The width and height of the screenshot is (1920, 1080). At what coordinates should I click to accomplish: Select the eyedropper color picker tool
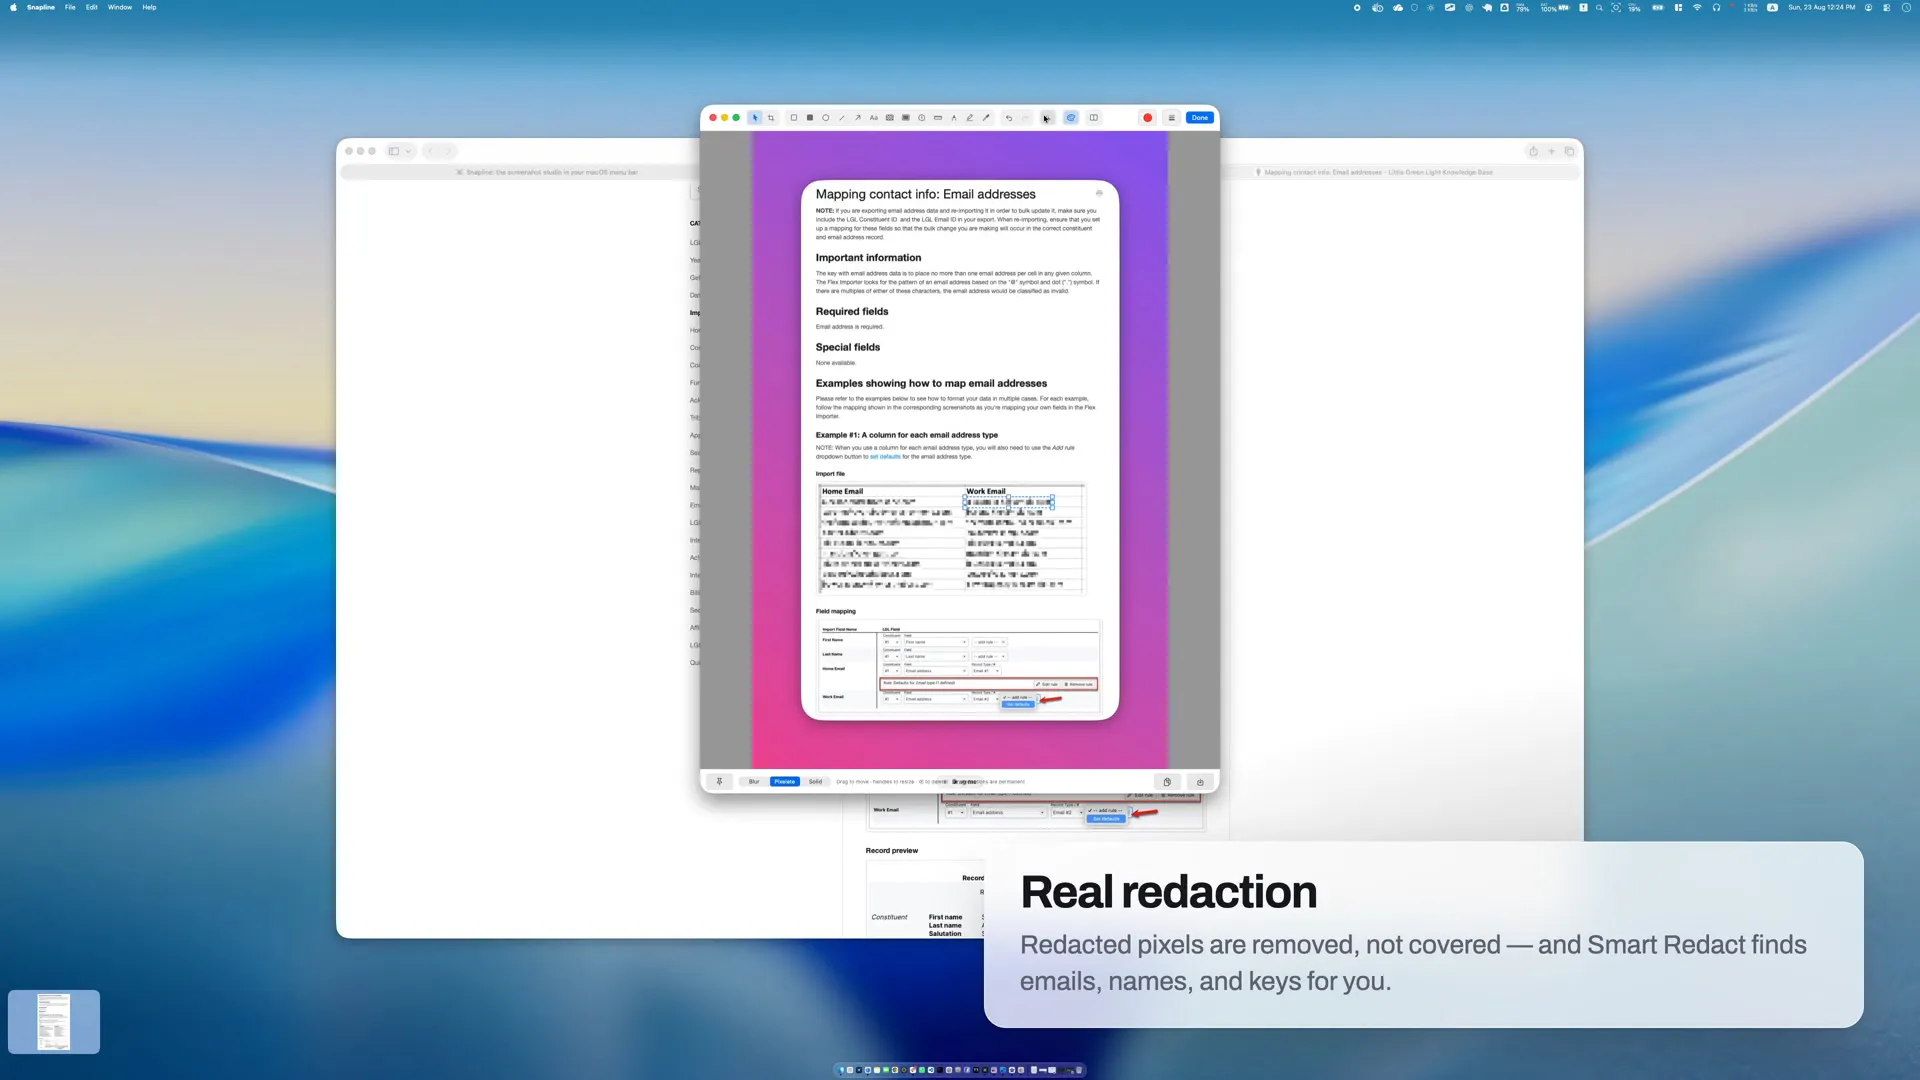[986, 118]
